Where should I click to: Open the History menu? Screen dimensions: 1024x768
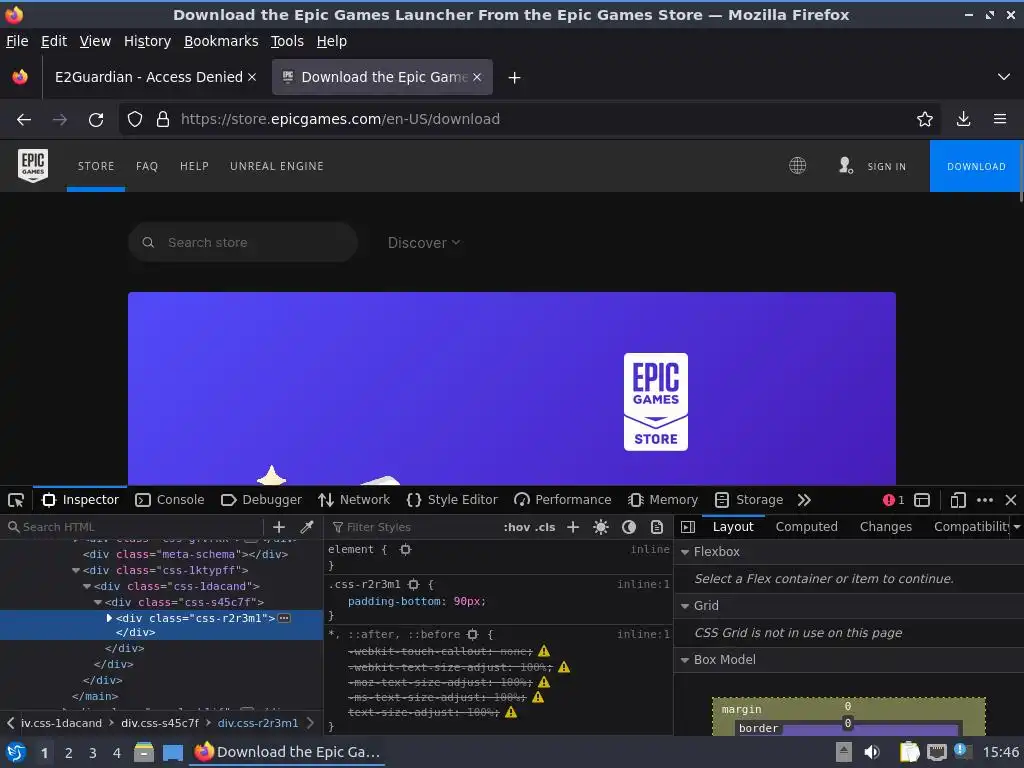pos(148,41)
